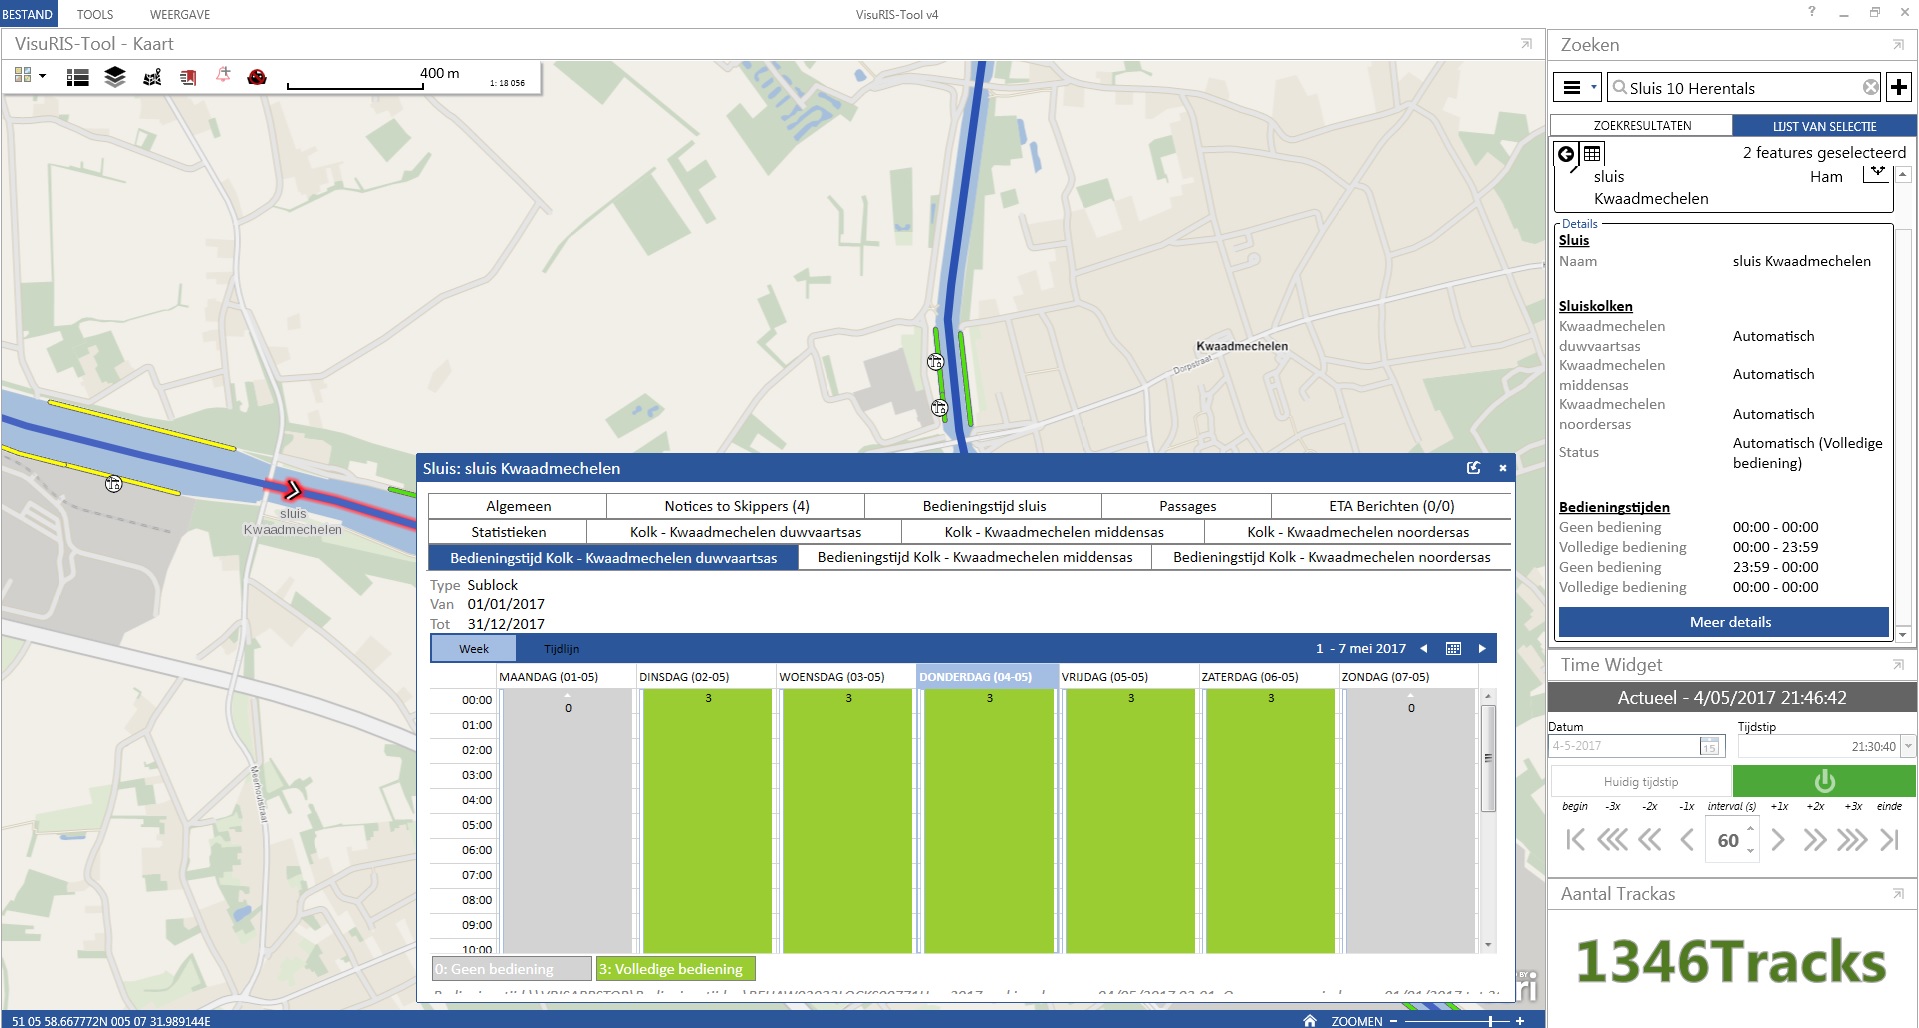The image size is (1919, 1028).
Task: Step back at -1x speed
Action: [x=1687, y=840]
